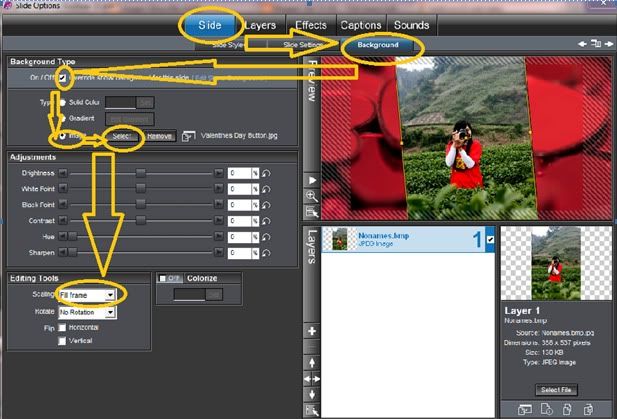Switch to the Effects tab
Screen dimensions: 617x419
coord(309,24)
